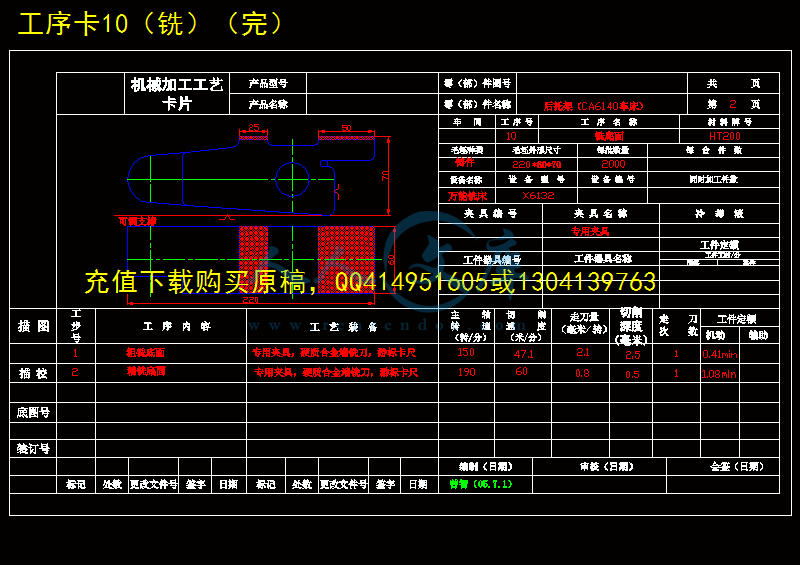Select the material value HT200
800x565 pixels.
click(724, 136)
